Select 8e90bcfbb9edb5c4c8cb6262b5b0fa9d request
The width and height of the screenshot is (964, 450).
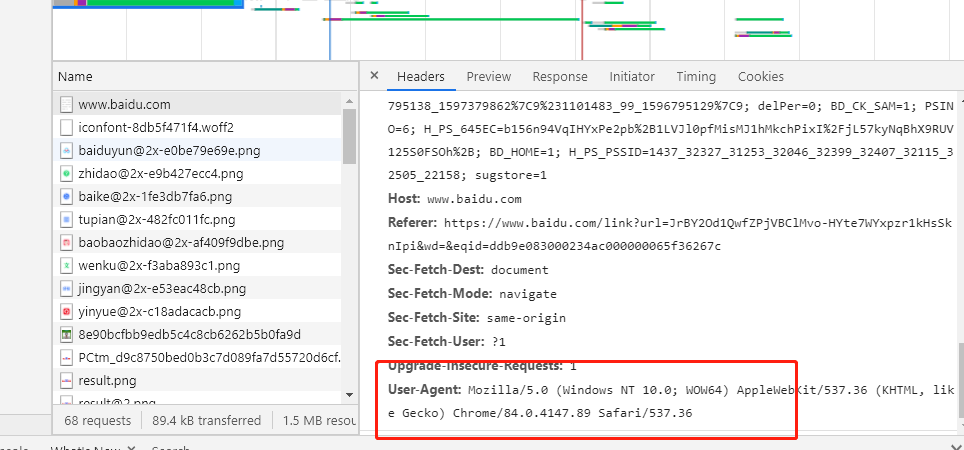199,335
